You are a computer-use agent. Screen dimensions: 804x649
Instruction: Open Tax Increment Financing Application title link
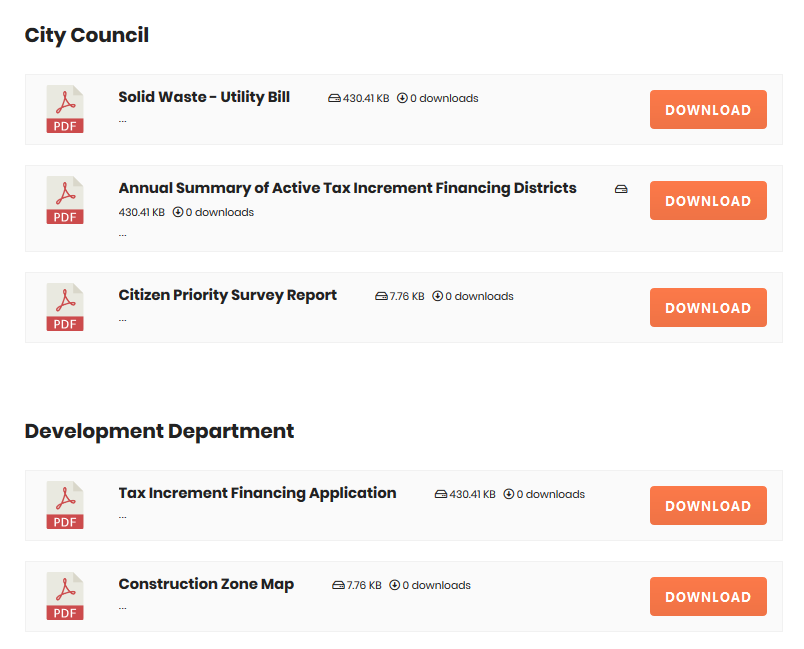coord(257,493)
